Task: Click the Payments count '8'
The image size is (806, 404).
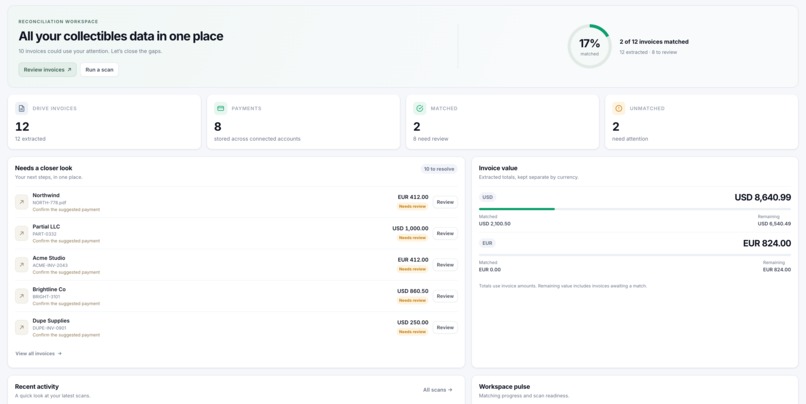Action: [217, 126]
